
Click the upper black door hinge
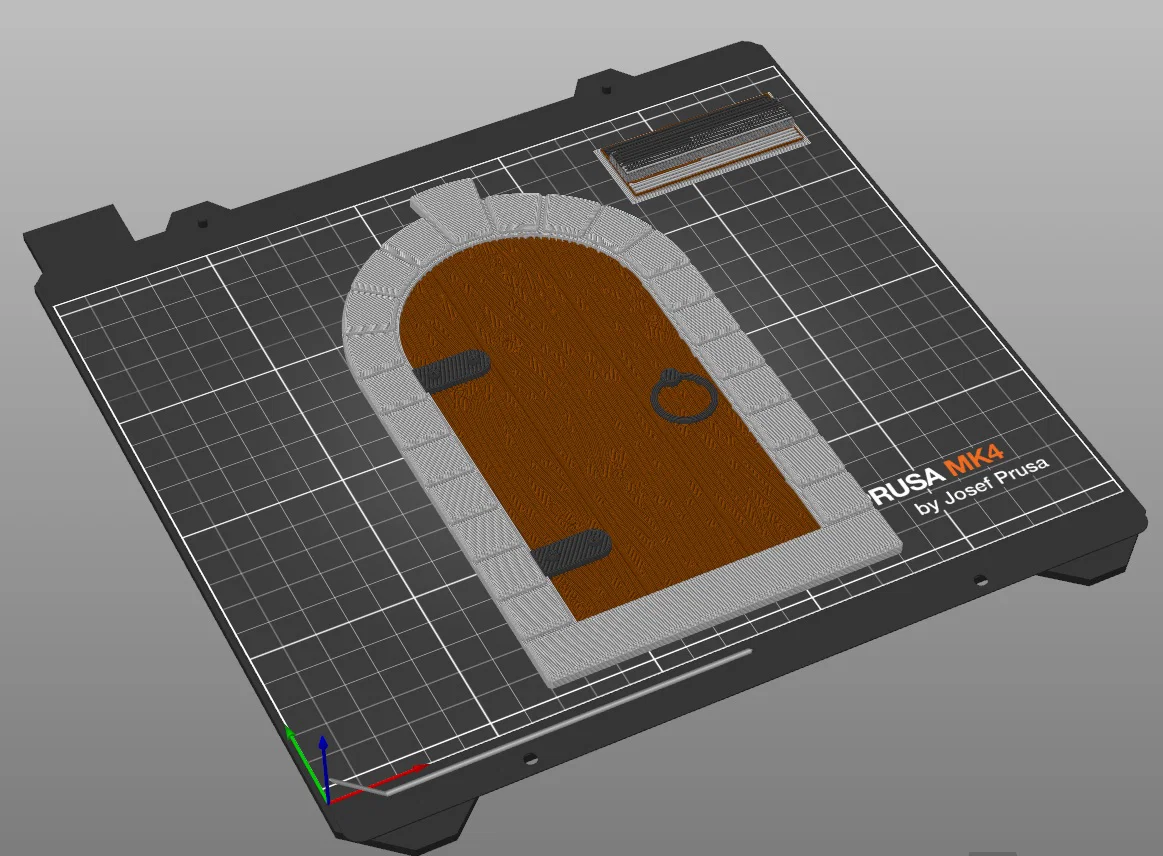coord(452,370)
